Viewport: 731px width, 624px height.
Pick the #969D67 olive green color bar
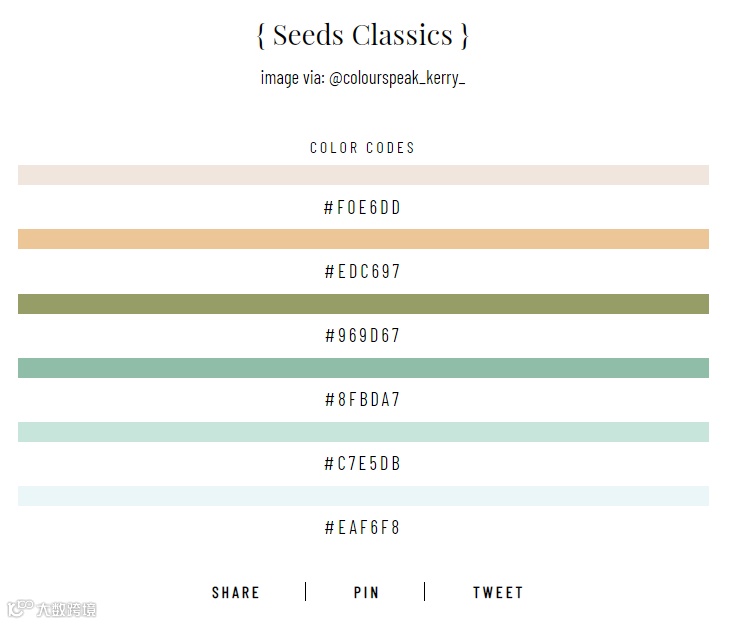tap(363, 304)
